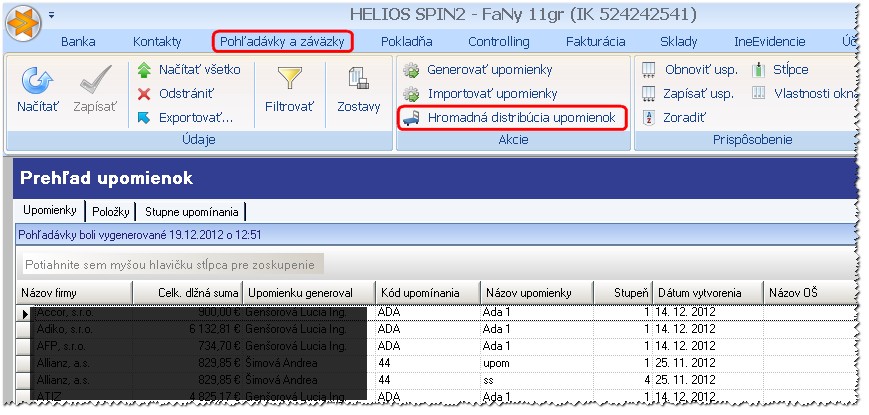
Task: Open the Kontakty menu
Action: [157, 42]
